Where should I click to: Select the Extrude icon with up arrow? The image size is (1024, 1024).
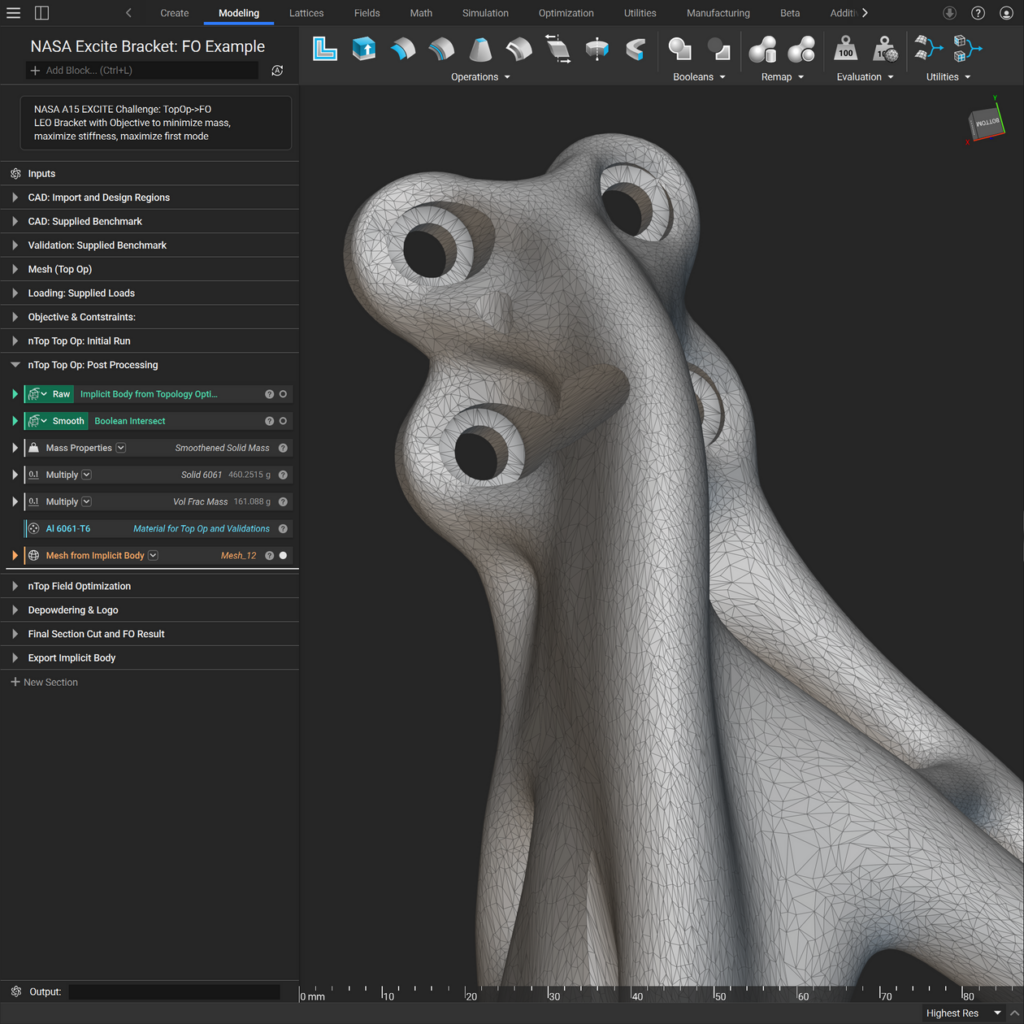(364, 49)
